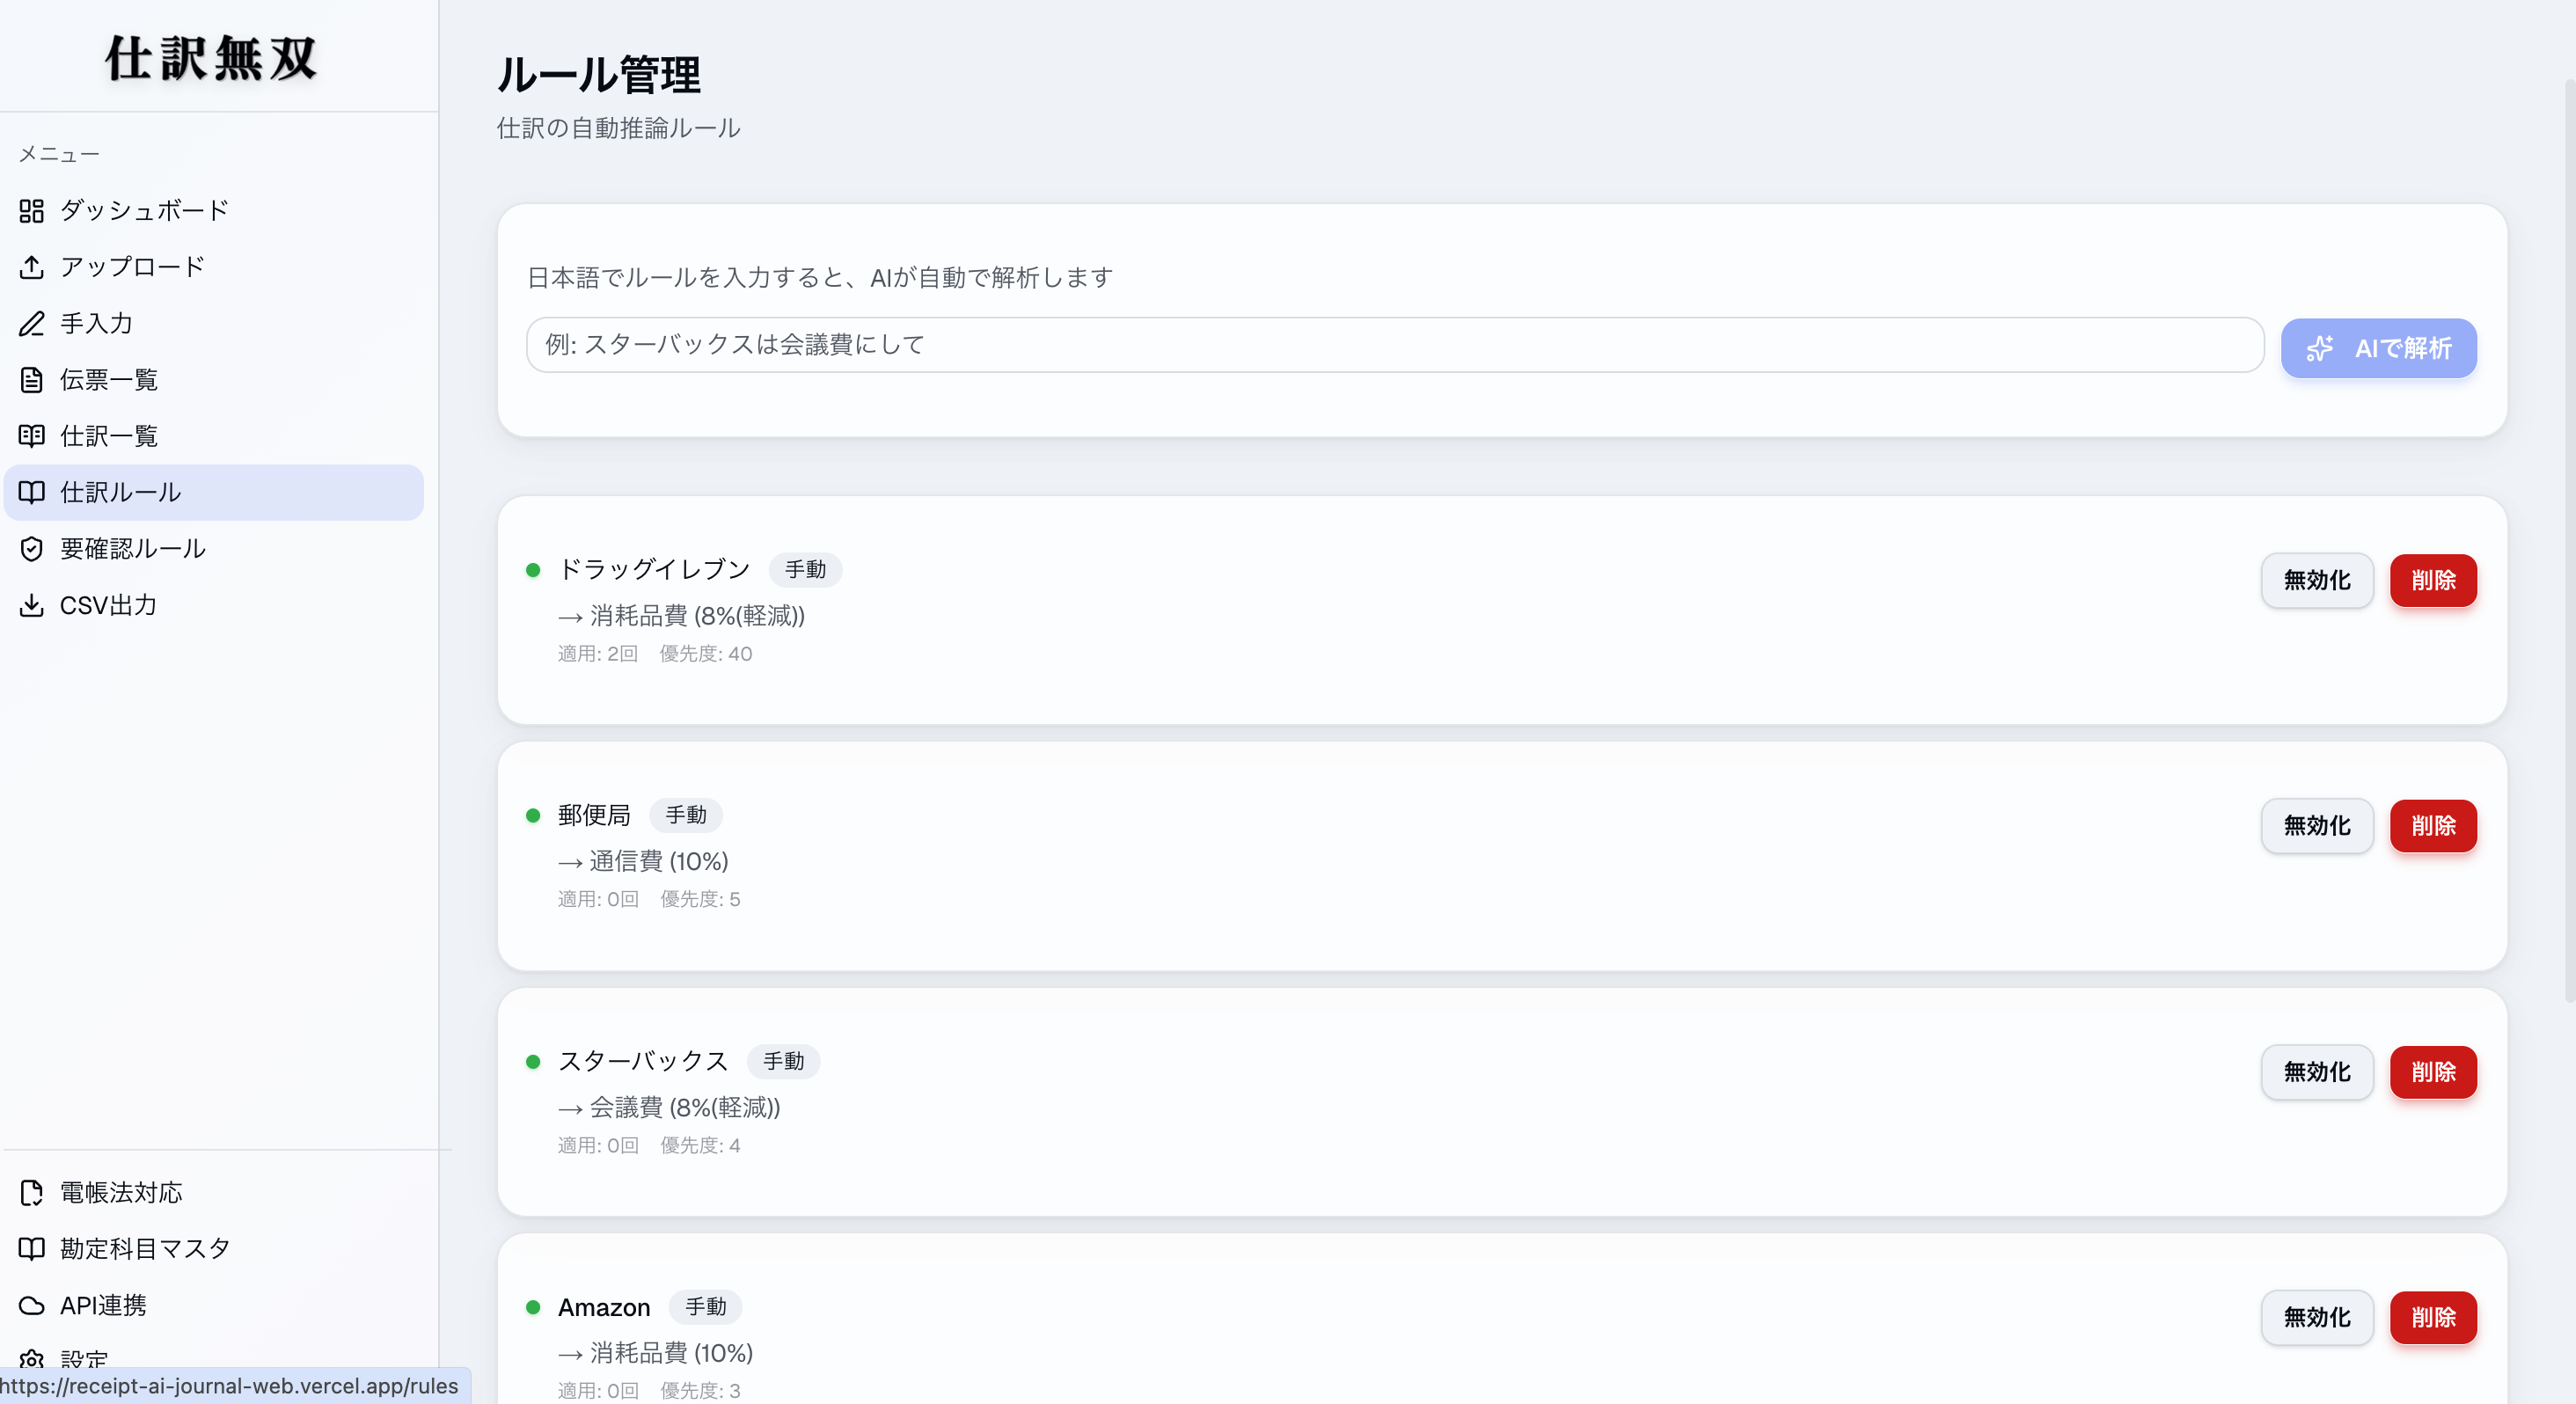Click the open-book icon beside 仕訳一覧
This screenshot has height=1404, width=2576.
(x=31, y=436)
